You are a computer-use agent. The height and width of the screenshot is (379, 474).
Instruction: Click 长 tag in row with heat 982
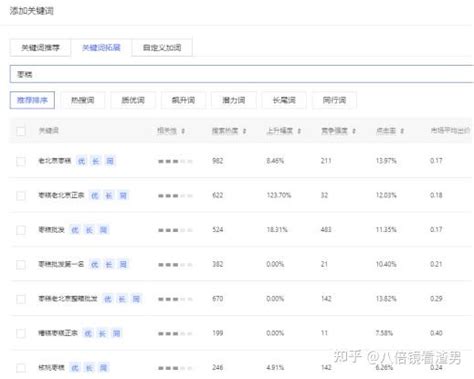click(96, 161)
